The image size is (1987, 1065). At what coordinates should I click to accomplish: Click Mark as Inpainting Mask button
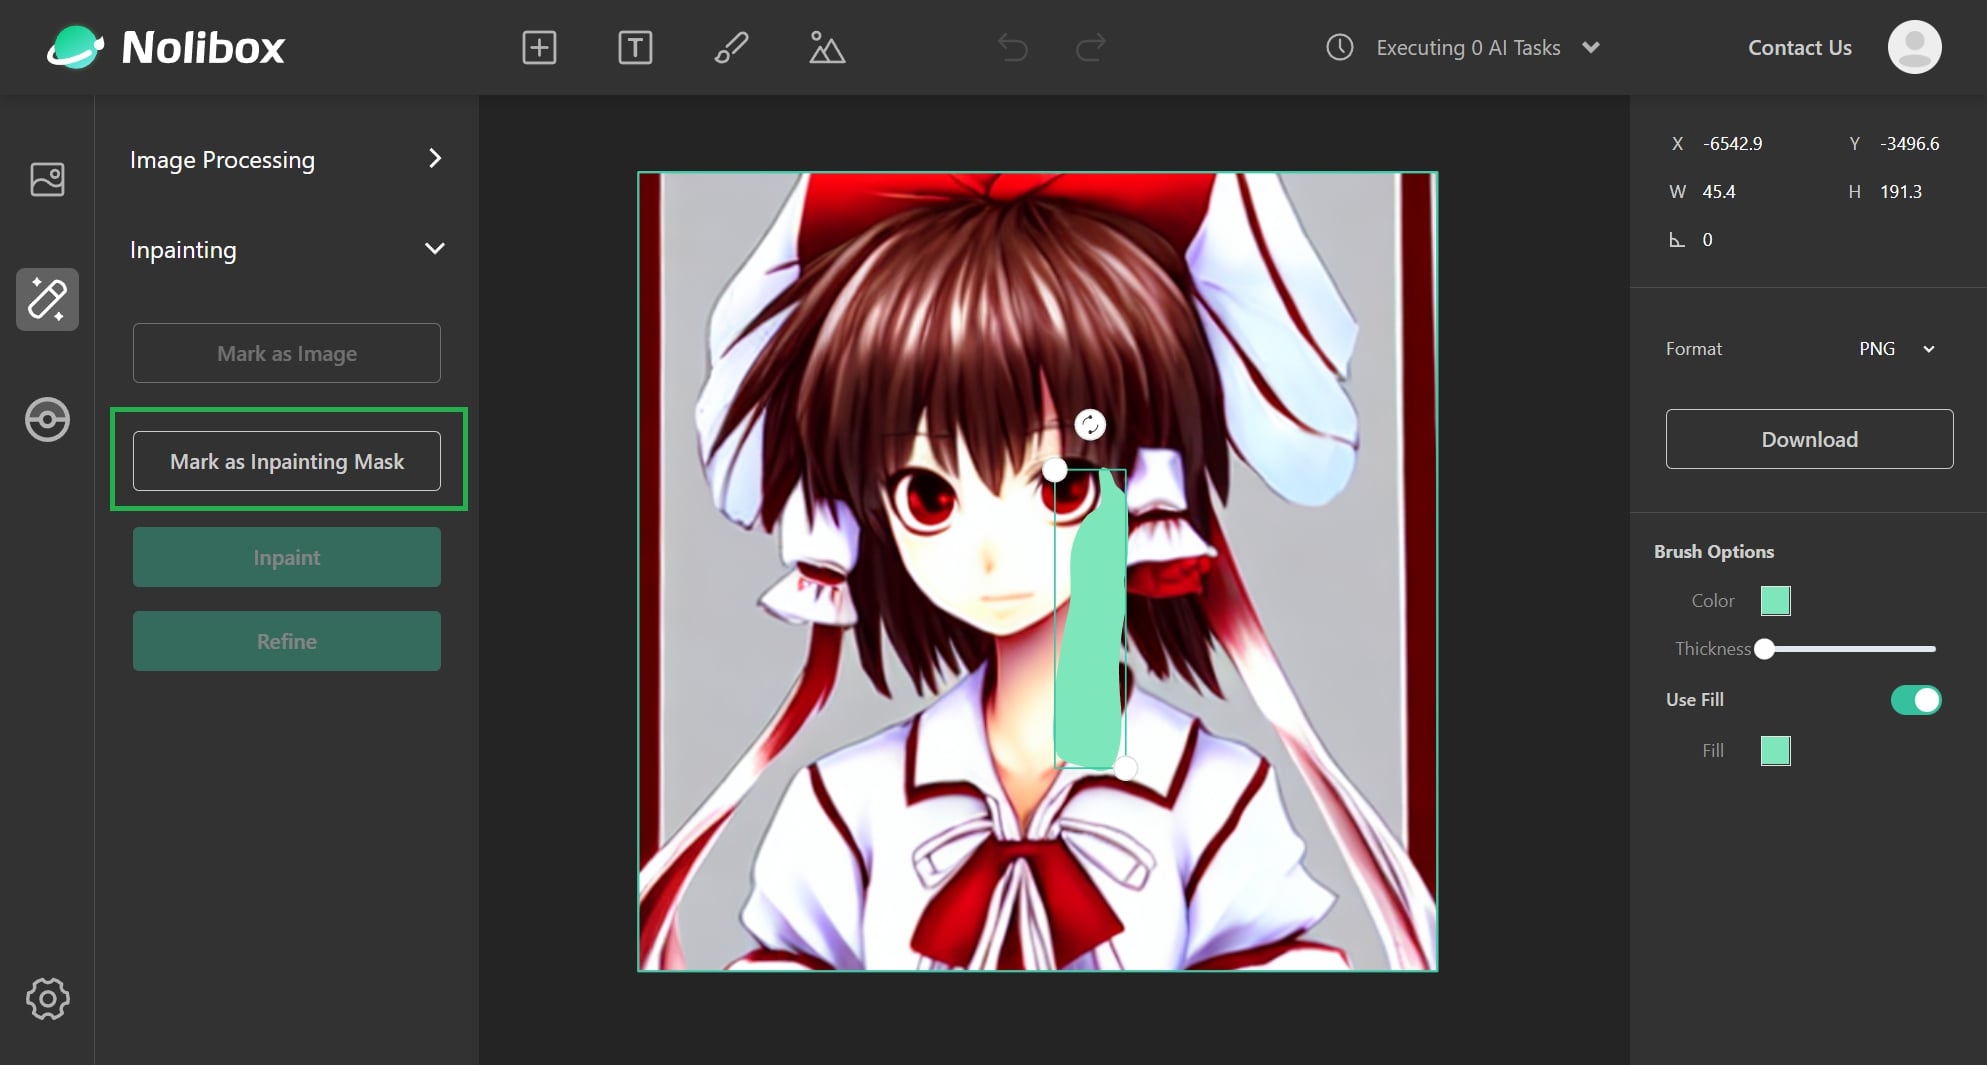287,461
